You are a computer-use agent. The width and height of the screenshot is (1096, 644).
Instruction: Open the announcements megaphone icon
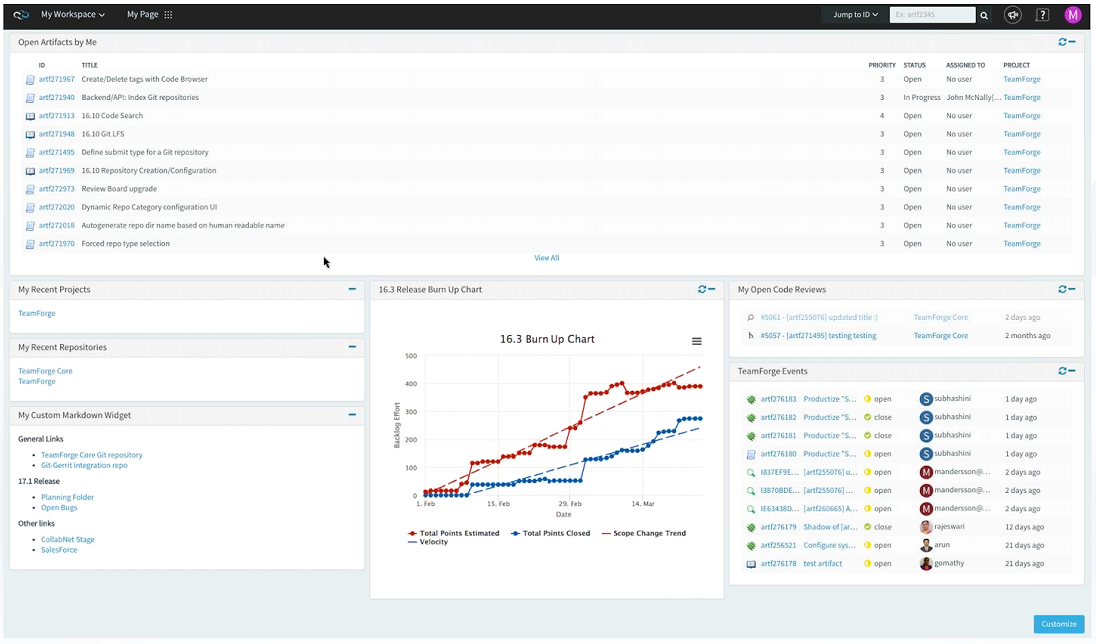(1013, 15)
